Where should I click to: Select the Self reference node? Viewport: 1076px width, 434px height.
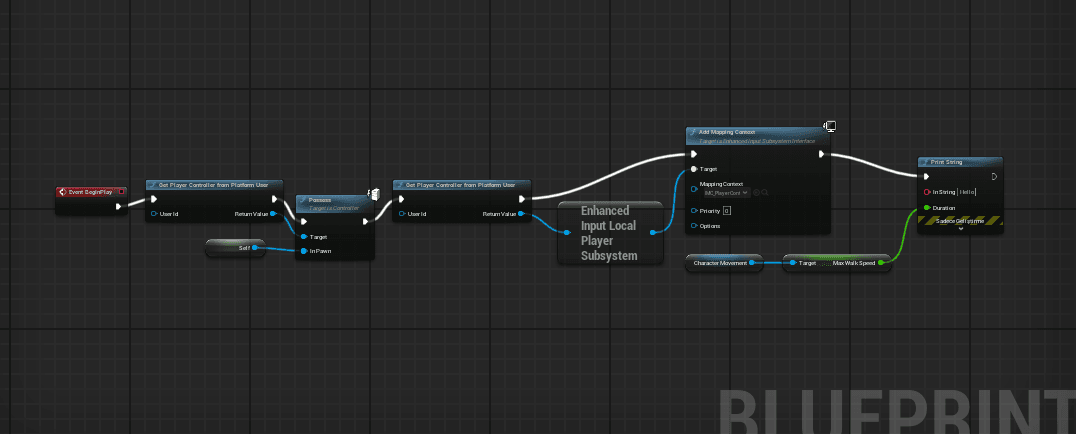(235, 248)
